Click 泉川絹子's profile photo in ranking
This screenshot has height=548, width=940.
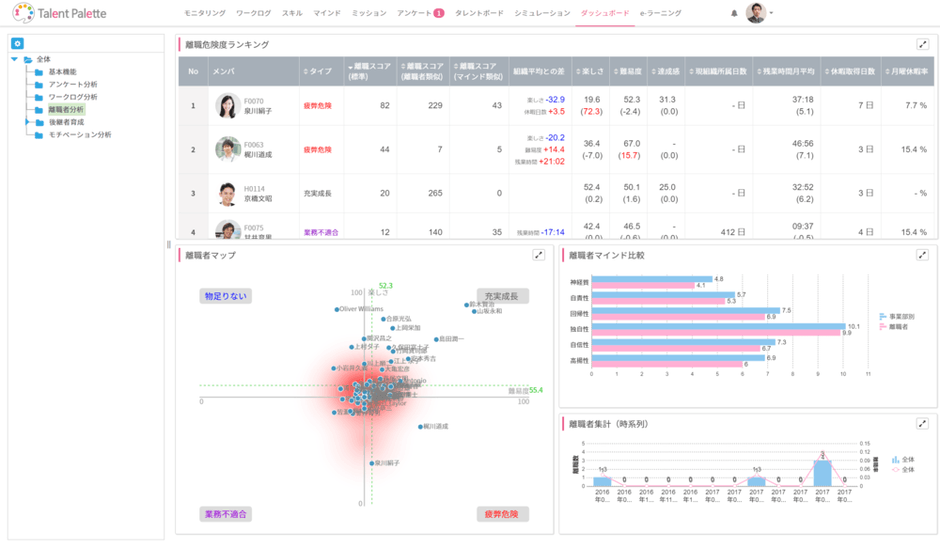[x=227, y=106]
